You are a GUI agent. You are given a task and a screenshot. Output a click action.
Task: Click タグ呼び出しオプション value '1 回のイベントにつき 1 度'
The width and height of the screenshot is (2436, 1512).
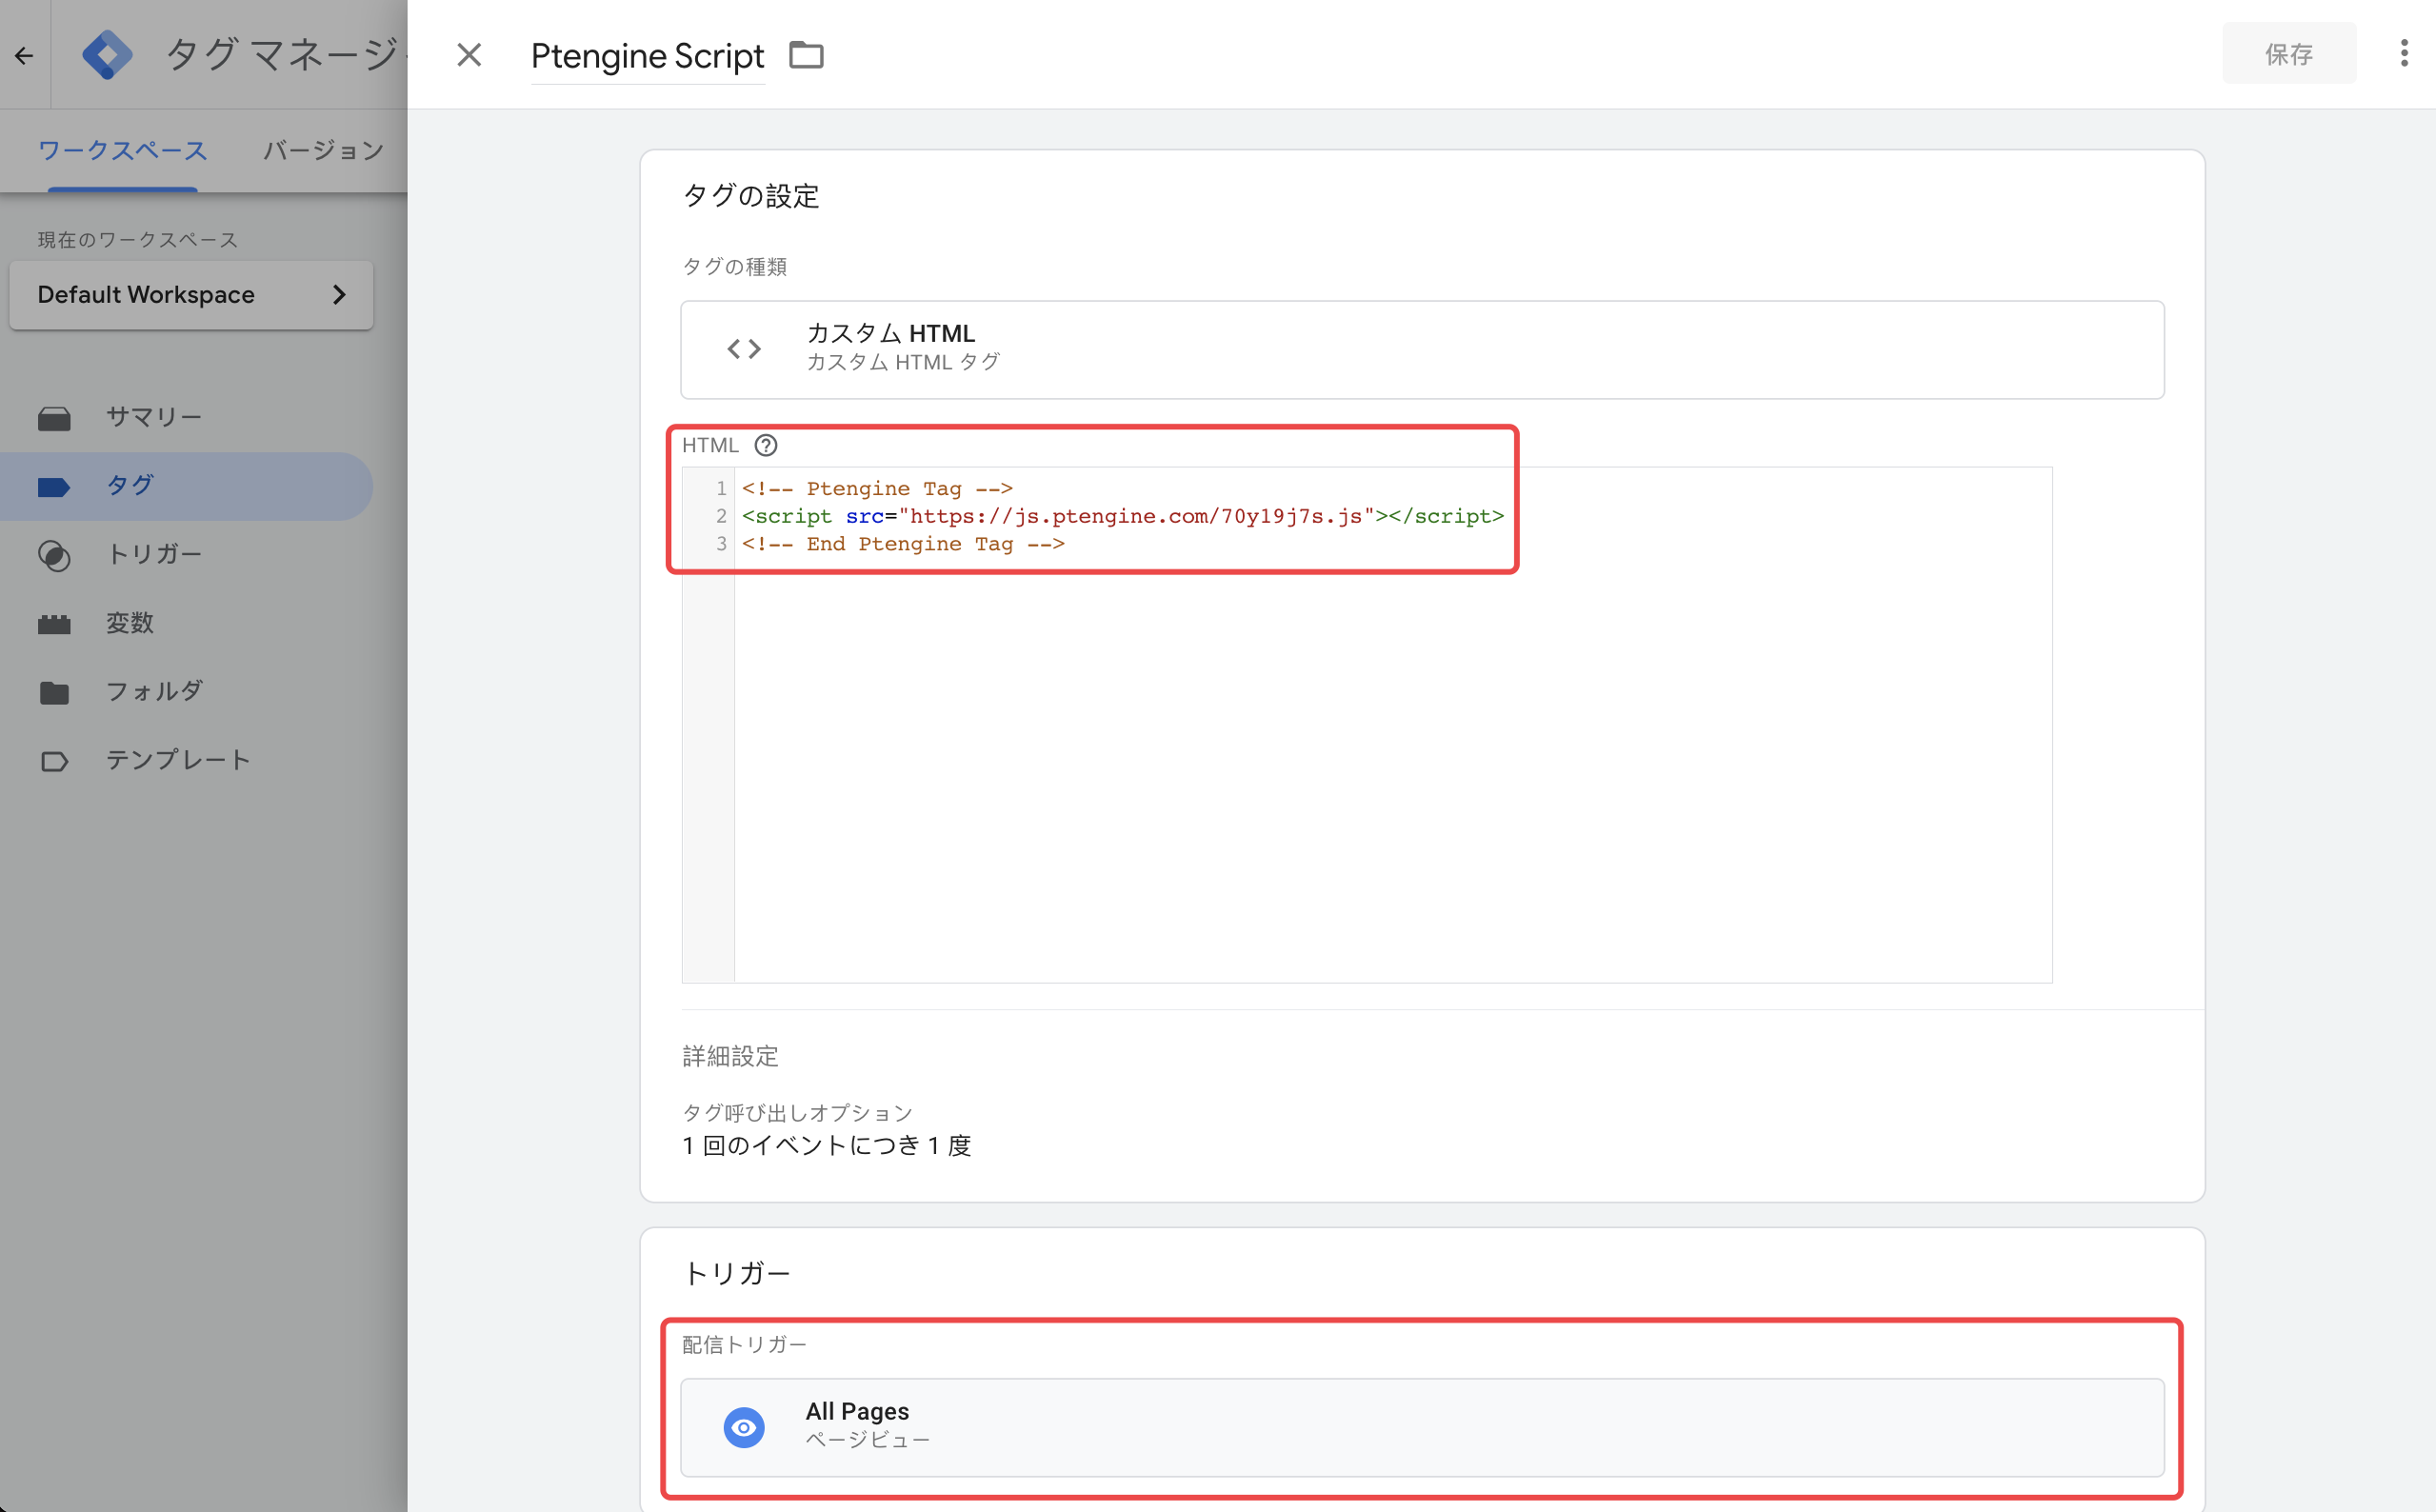[x=827, y=1145]
